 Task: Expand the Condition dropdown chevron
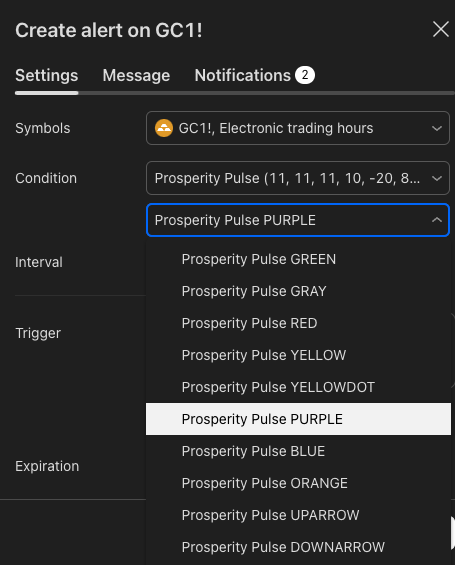pyautogui.click(x=437, y=178)
